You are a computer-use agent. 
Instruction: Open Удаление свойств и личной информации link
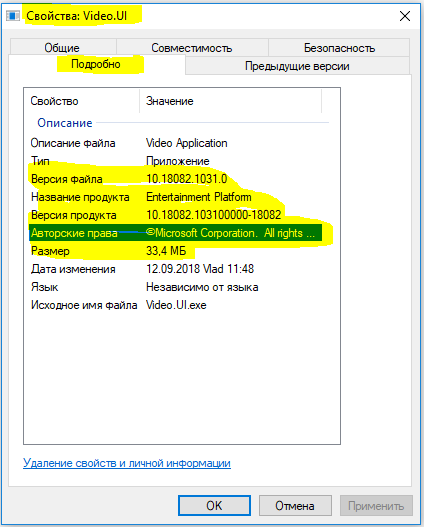click(x=127, y=463)
